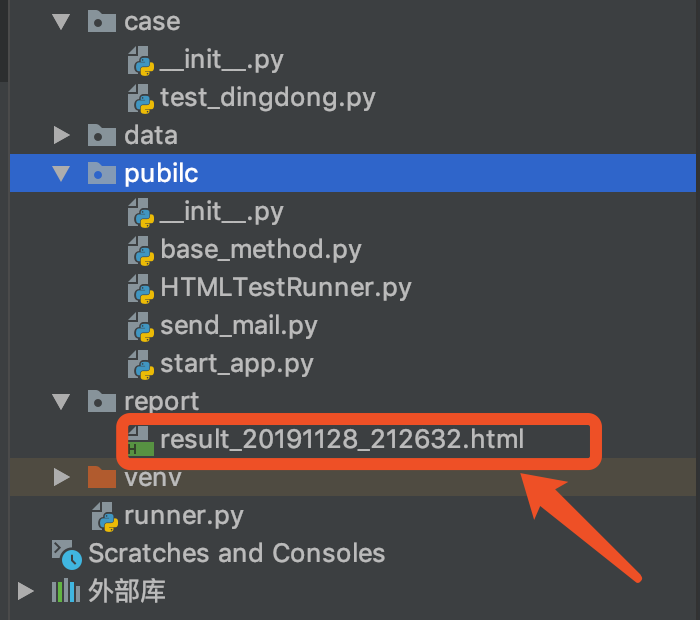Select base_method.py in the tree
Screen dimensions: 700x620
260,250
